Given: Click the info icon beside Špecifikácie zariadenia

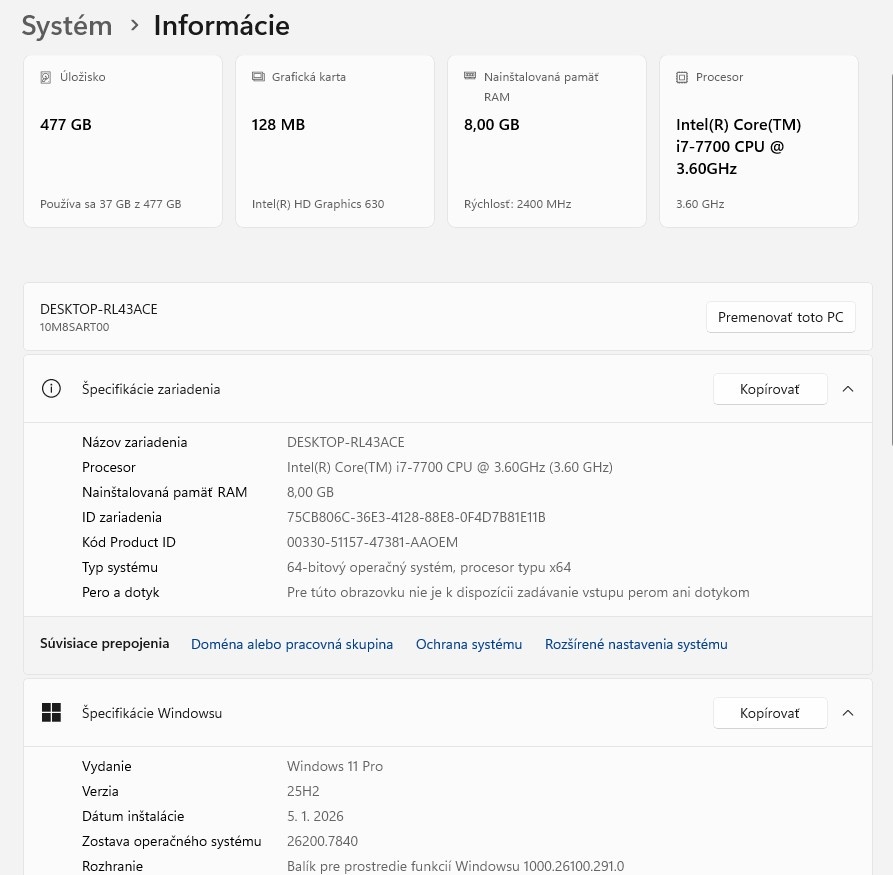Looking at the screenshot, I should click(51, 388).
